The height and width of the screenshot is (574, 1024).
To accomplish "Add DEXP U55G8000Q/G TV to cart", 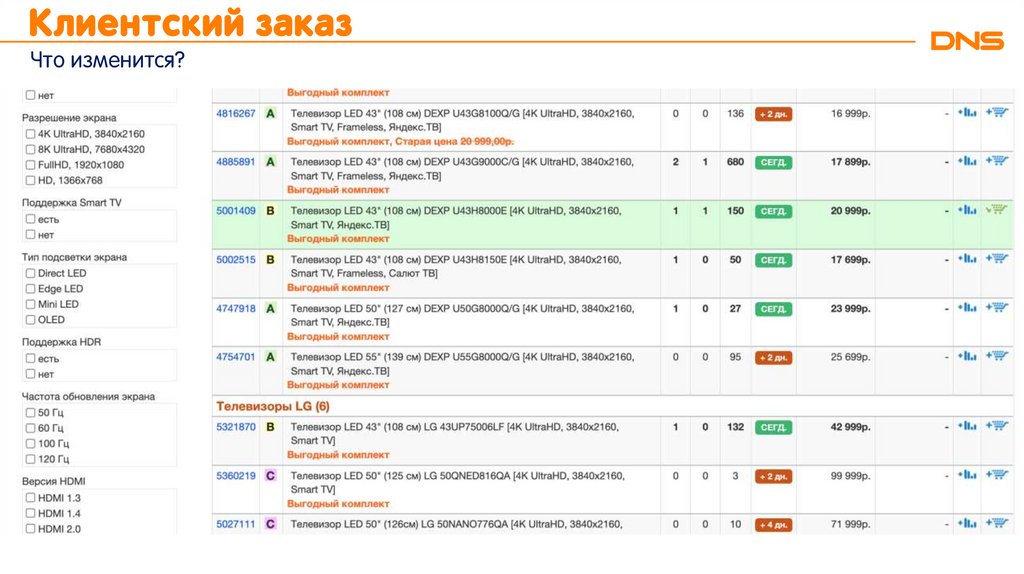I will tap(997, 356).
